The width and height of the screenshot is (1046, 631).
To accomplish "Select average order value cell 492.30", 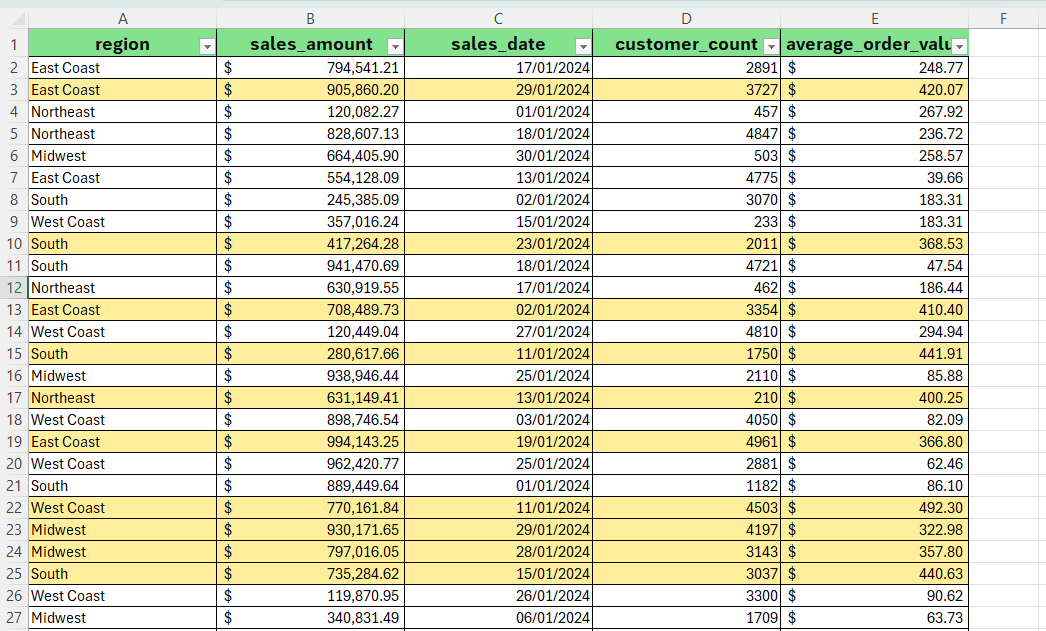I will (874, 508).
